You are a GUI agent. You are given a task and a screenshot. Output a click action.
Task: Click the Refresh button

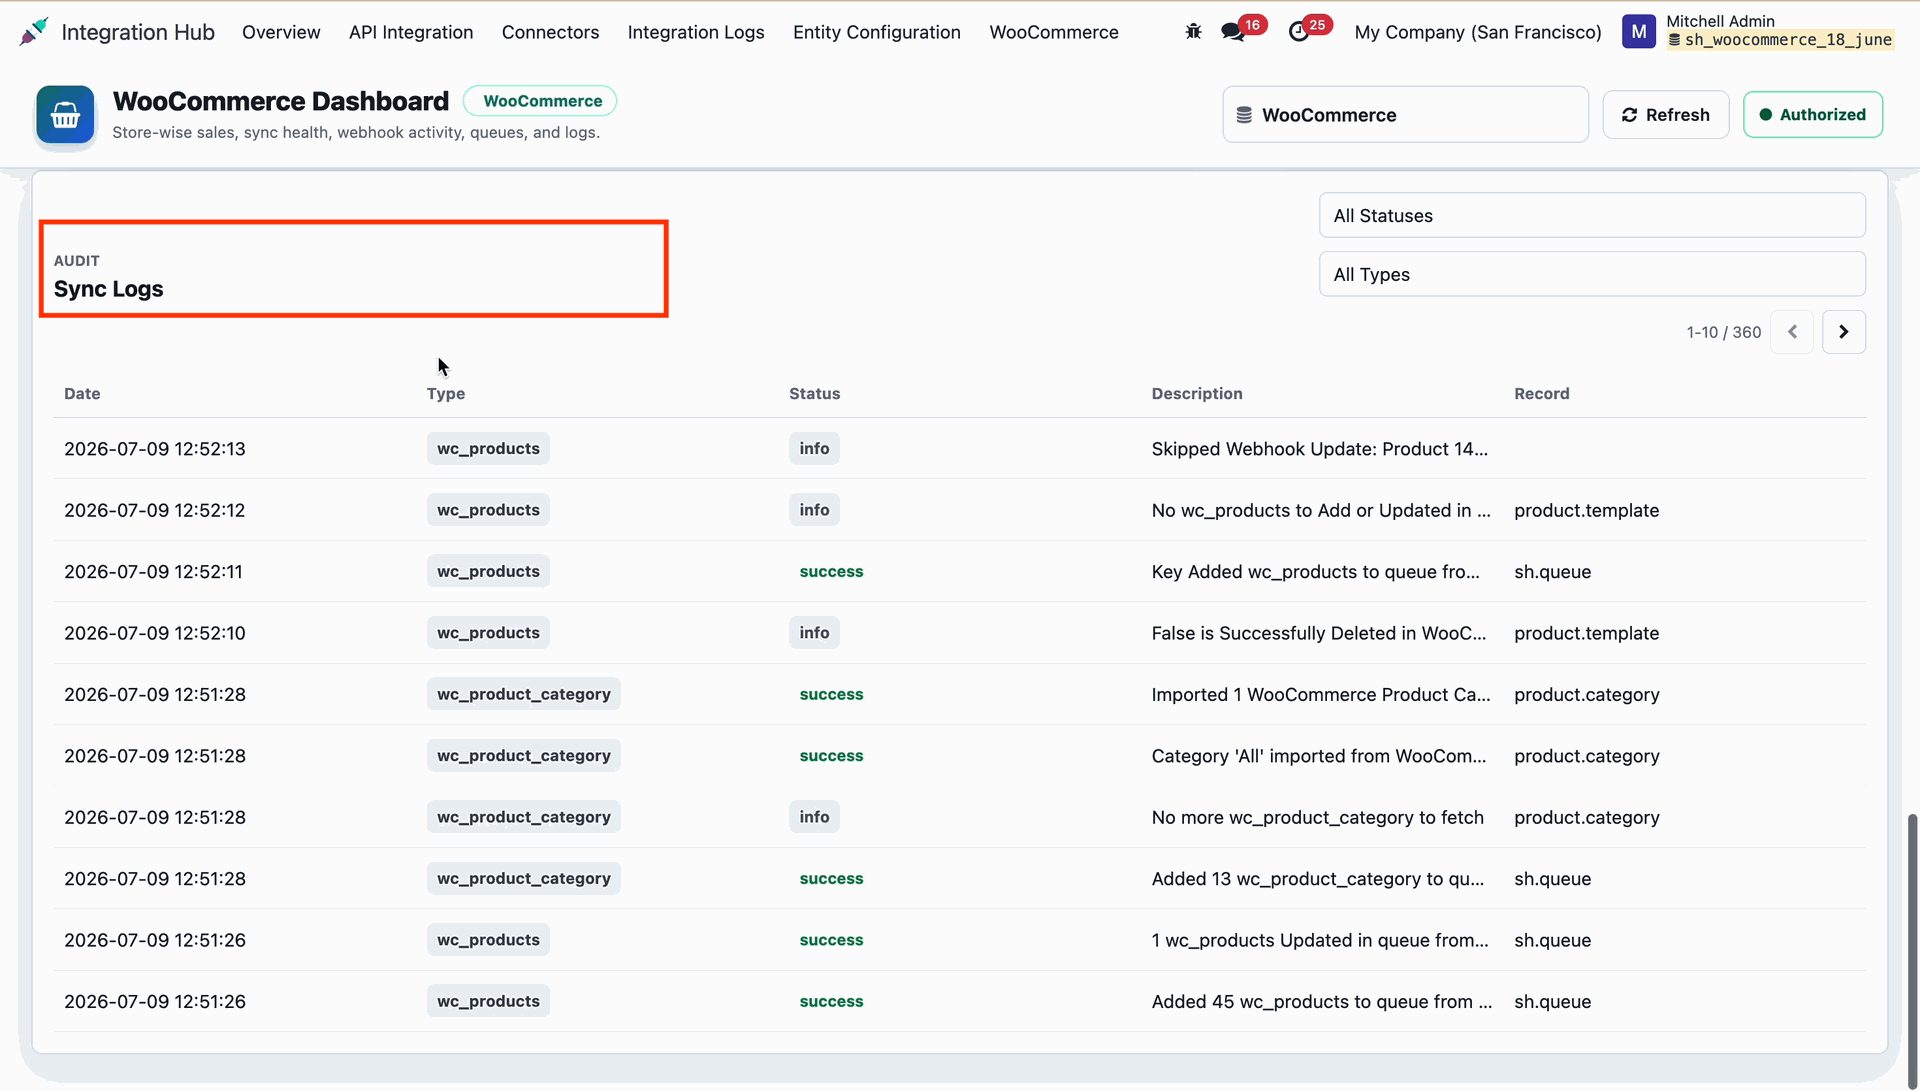1665,115
